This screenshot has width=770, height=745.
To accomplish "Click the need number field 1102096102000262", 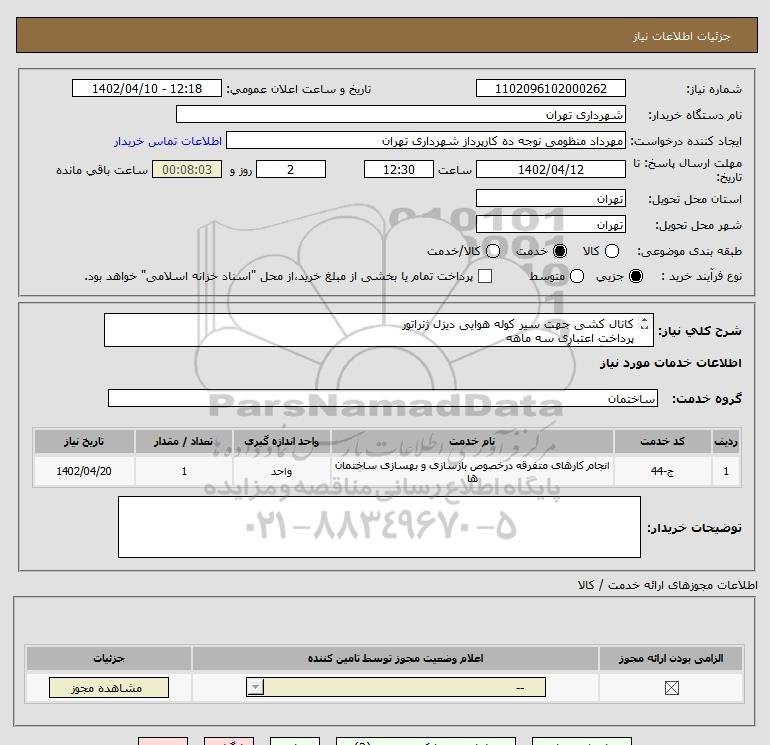I will (x=550, y=88).
